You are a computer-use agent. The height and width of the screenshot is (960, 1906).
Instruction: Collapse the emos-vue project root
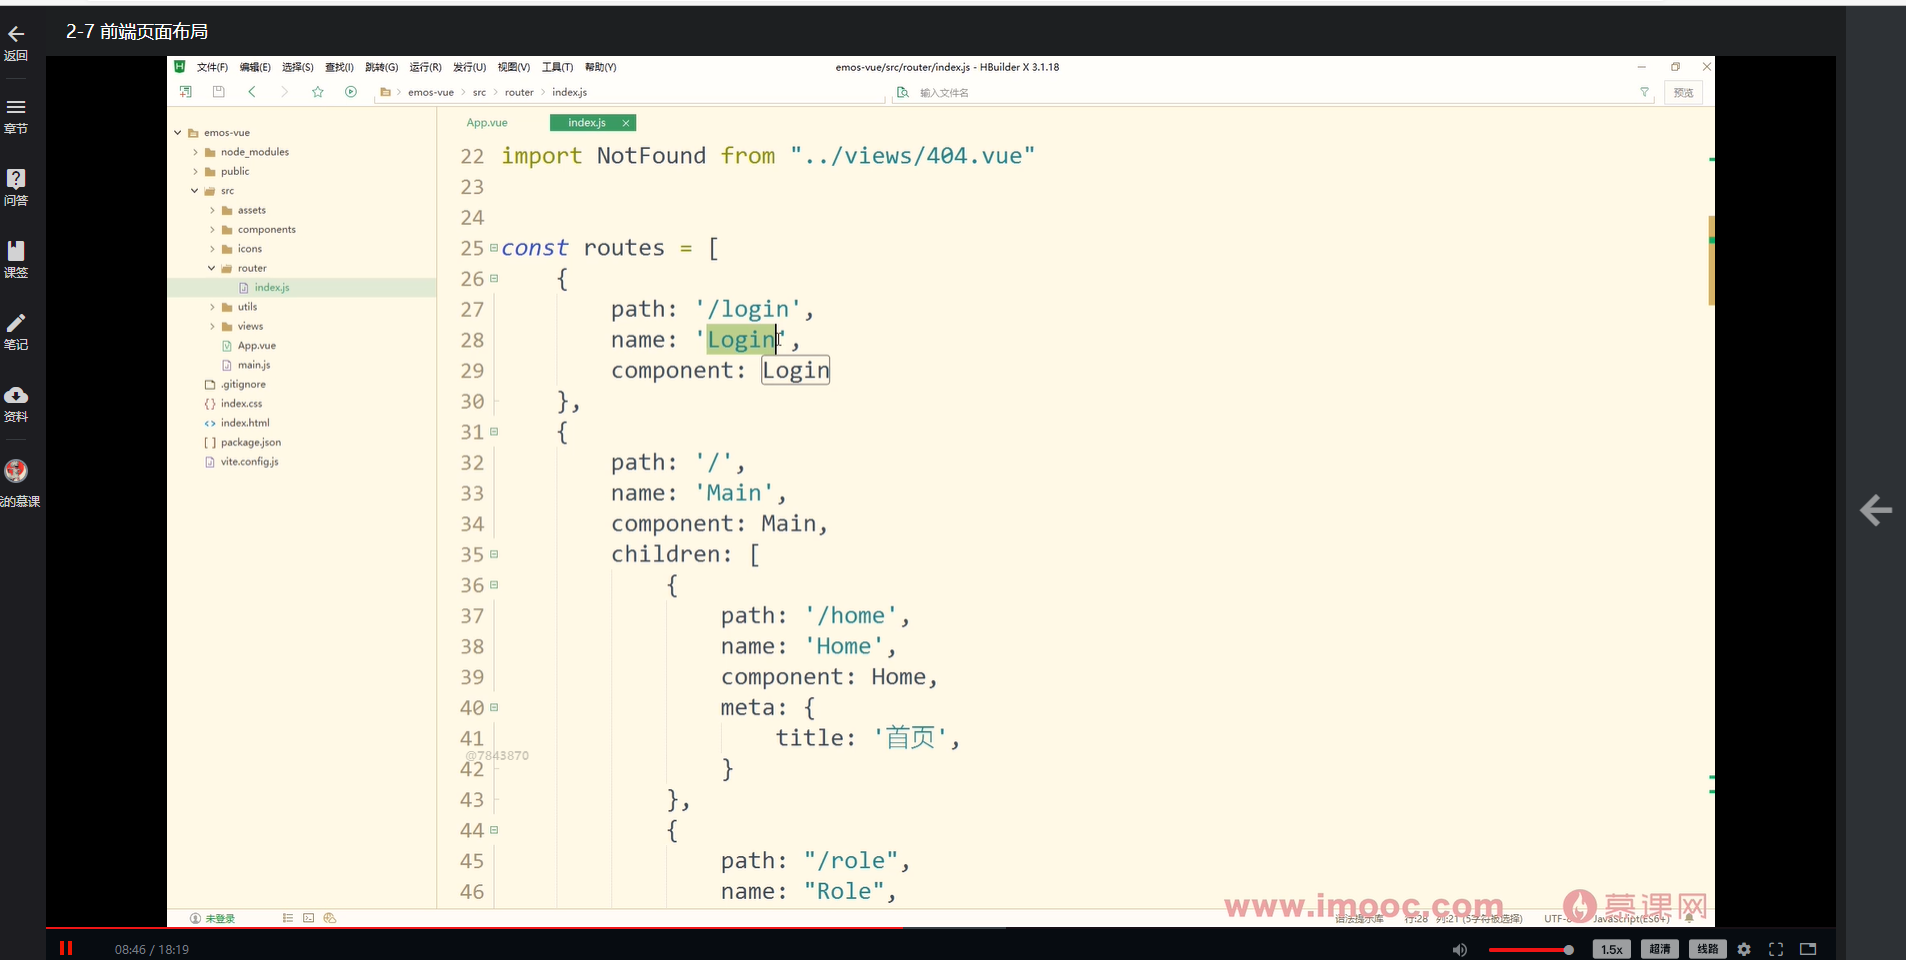coord(178,132)
